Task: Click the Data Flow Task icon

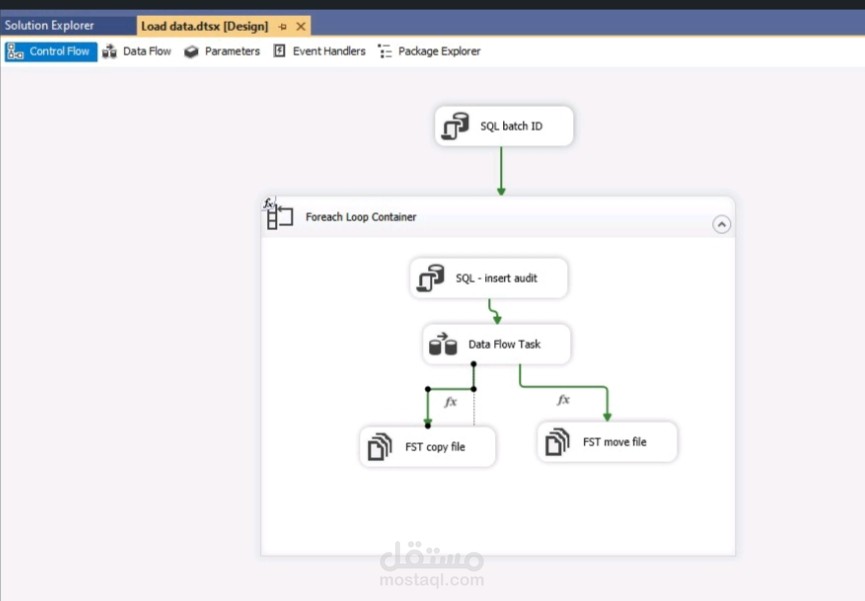Action: point(443,344)
